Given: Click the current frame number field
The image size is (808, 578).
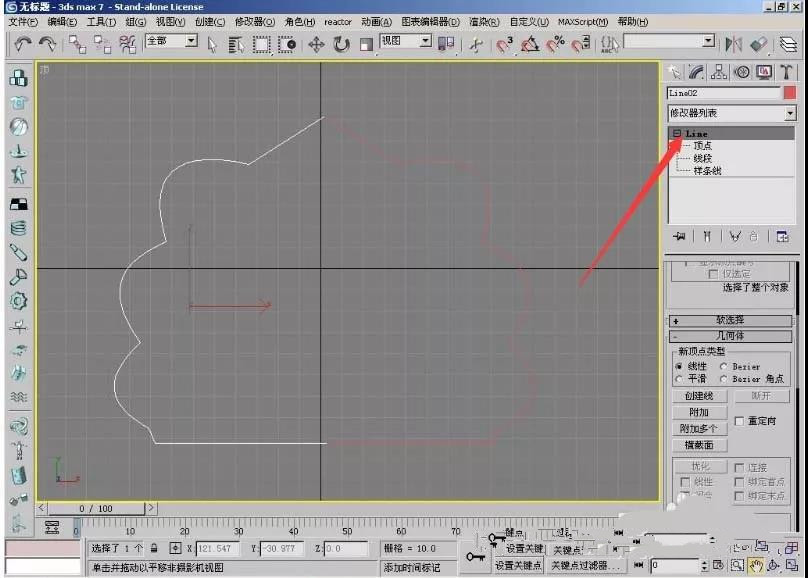Looking at the screenshot, I should click(x=675, y=565).
